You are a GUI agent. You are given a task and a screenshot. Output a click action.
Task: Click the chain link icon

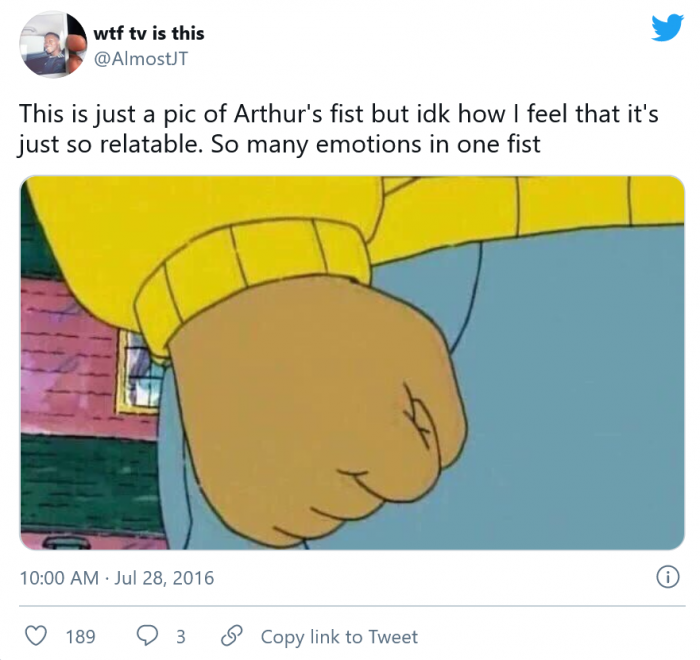[x=232, y=636]
